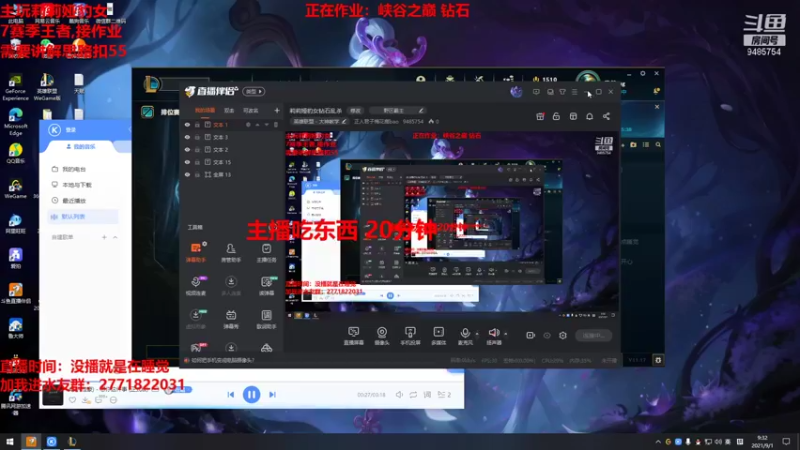Toggle lock on layer 文本 1

(x=197, y=125)
